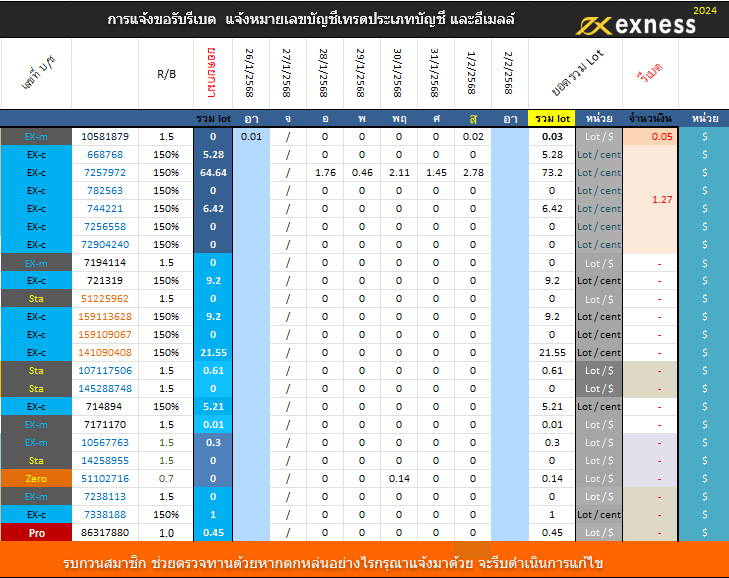This screenshot has width=729, height=578.
Task: Select account number 668768
Action: point(105,154)
